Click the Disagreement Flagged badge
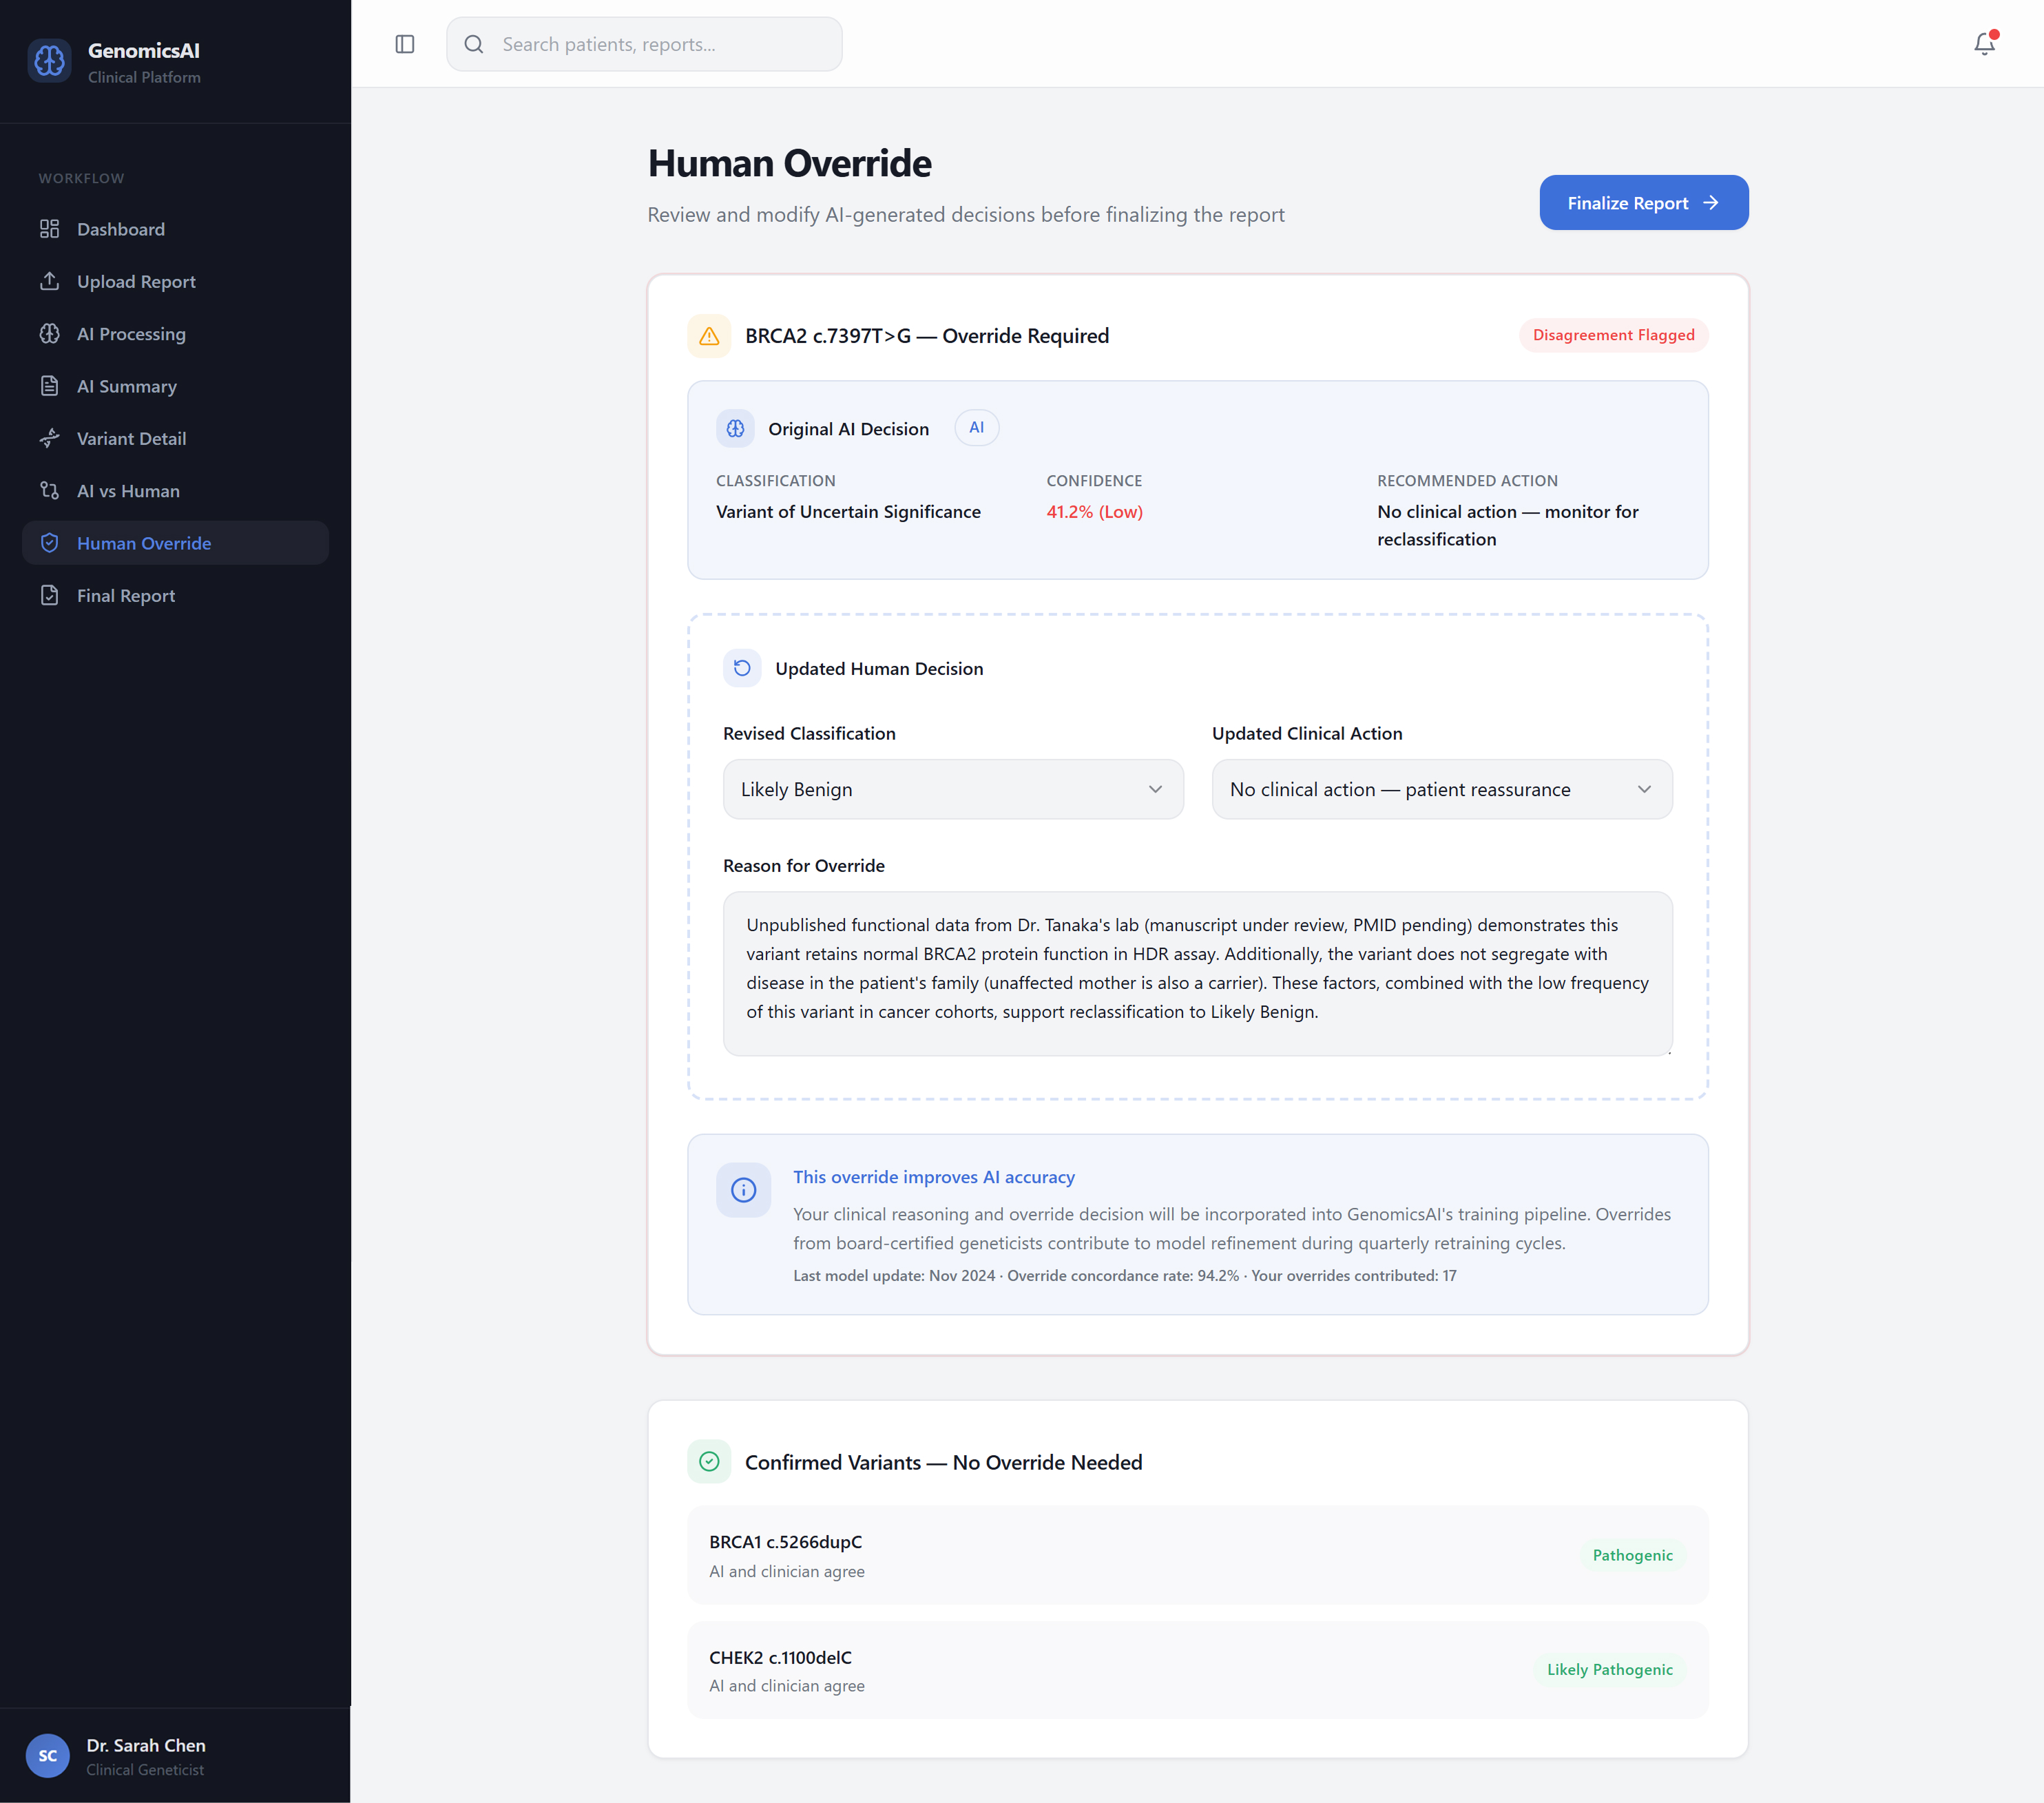The height and width of the screenshot is (1803, 2044). pos(1613,335)
